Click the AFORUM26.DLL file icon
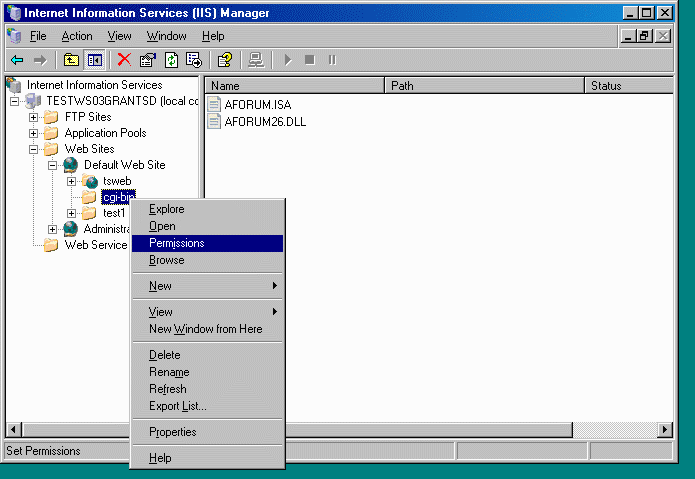The width and height of the screenshot is (695, 479). [x=214, y=121]
